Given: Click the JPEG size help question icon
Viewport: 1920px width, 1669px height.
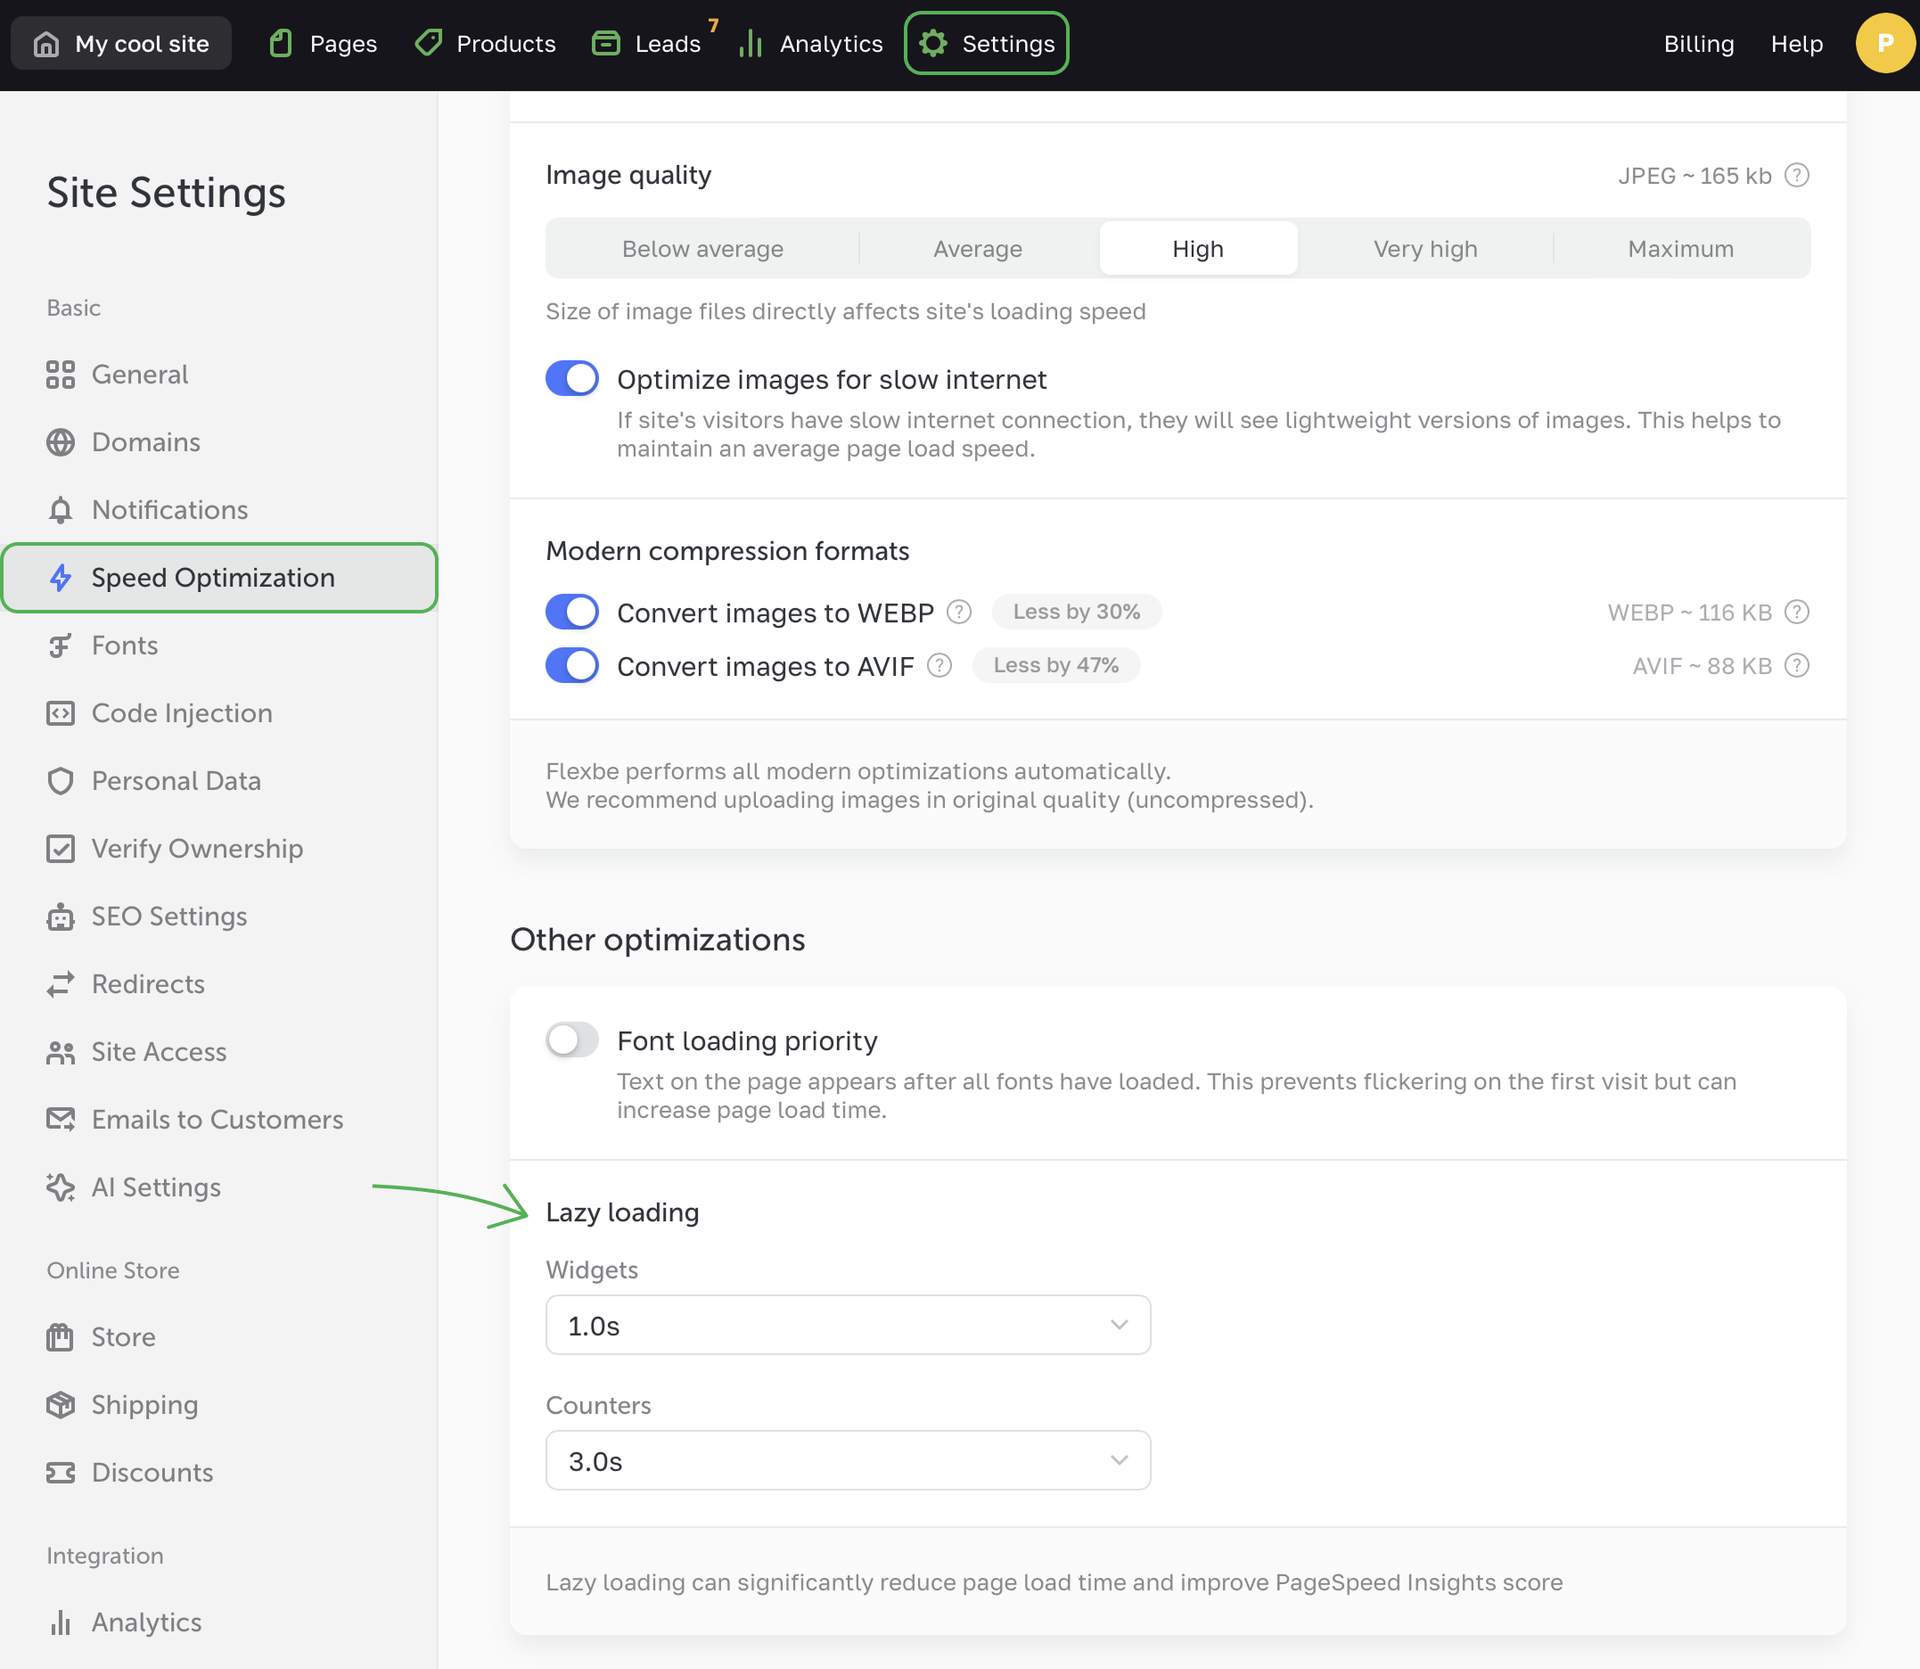Looking at the screenshot, I should click(1797, 176).
